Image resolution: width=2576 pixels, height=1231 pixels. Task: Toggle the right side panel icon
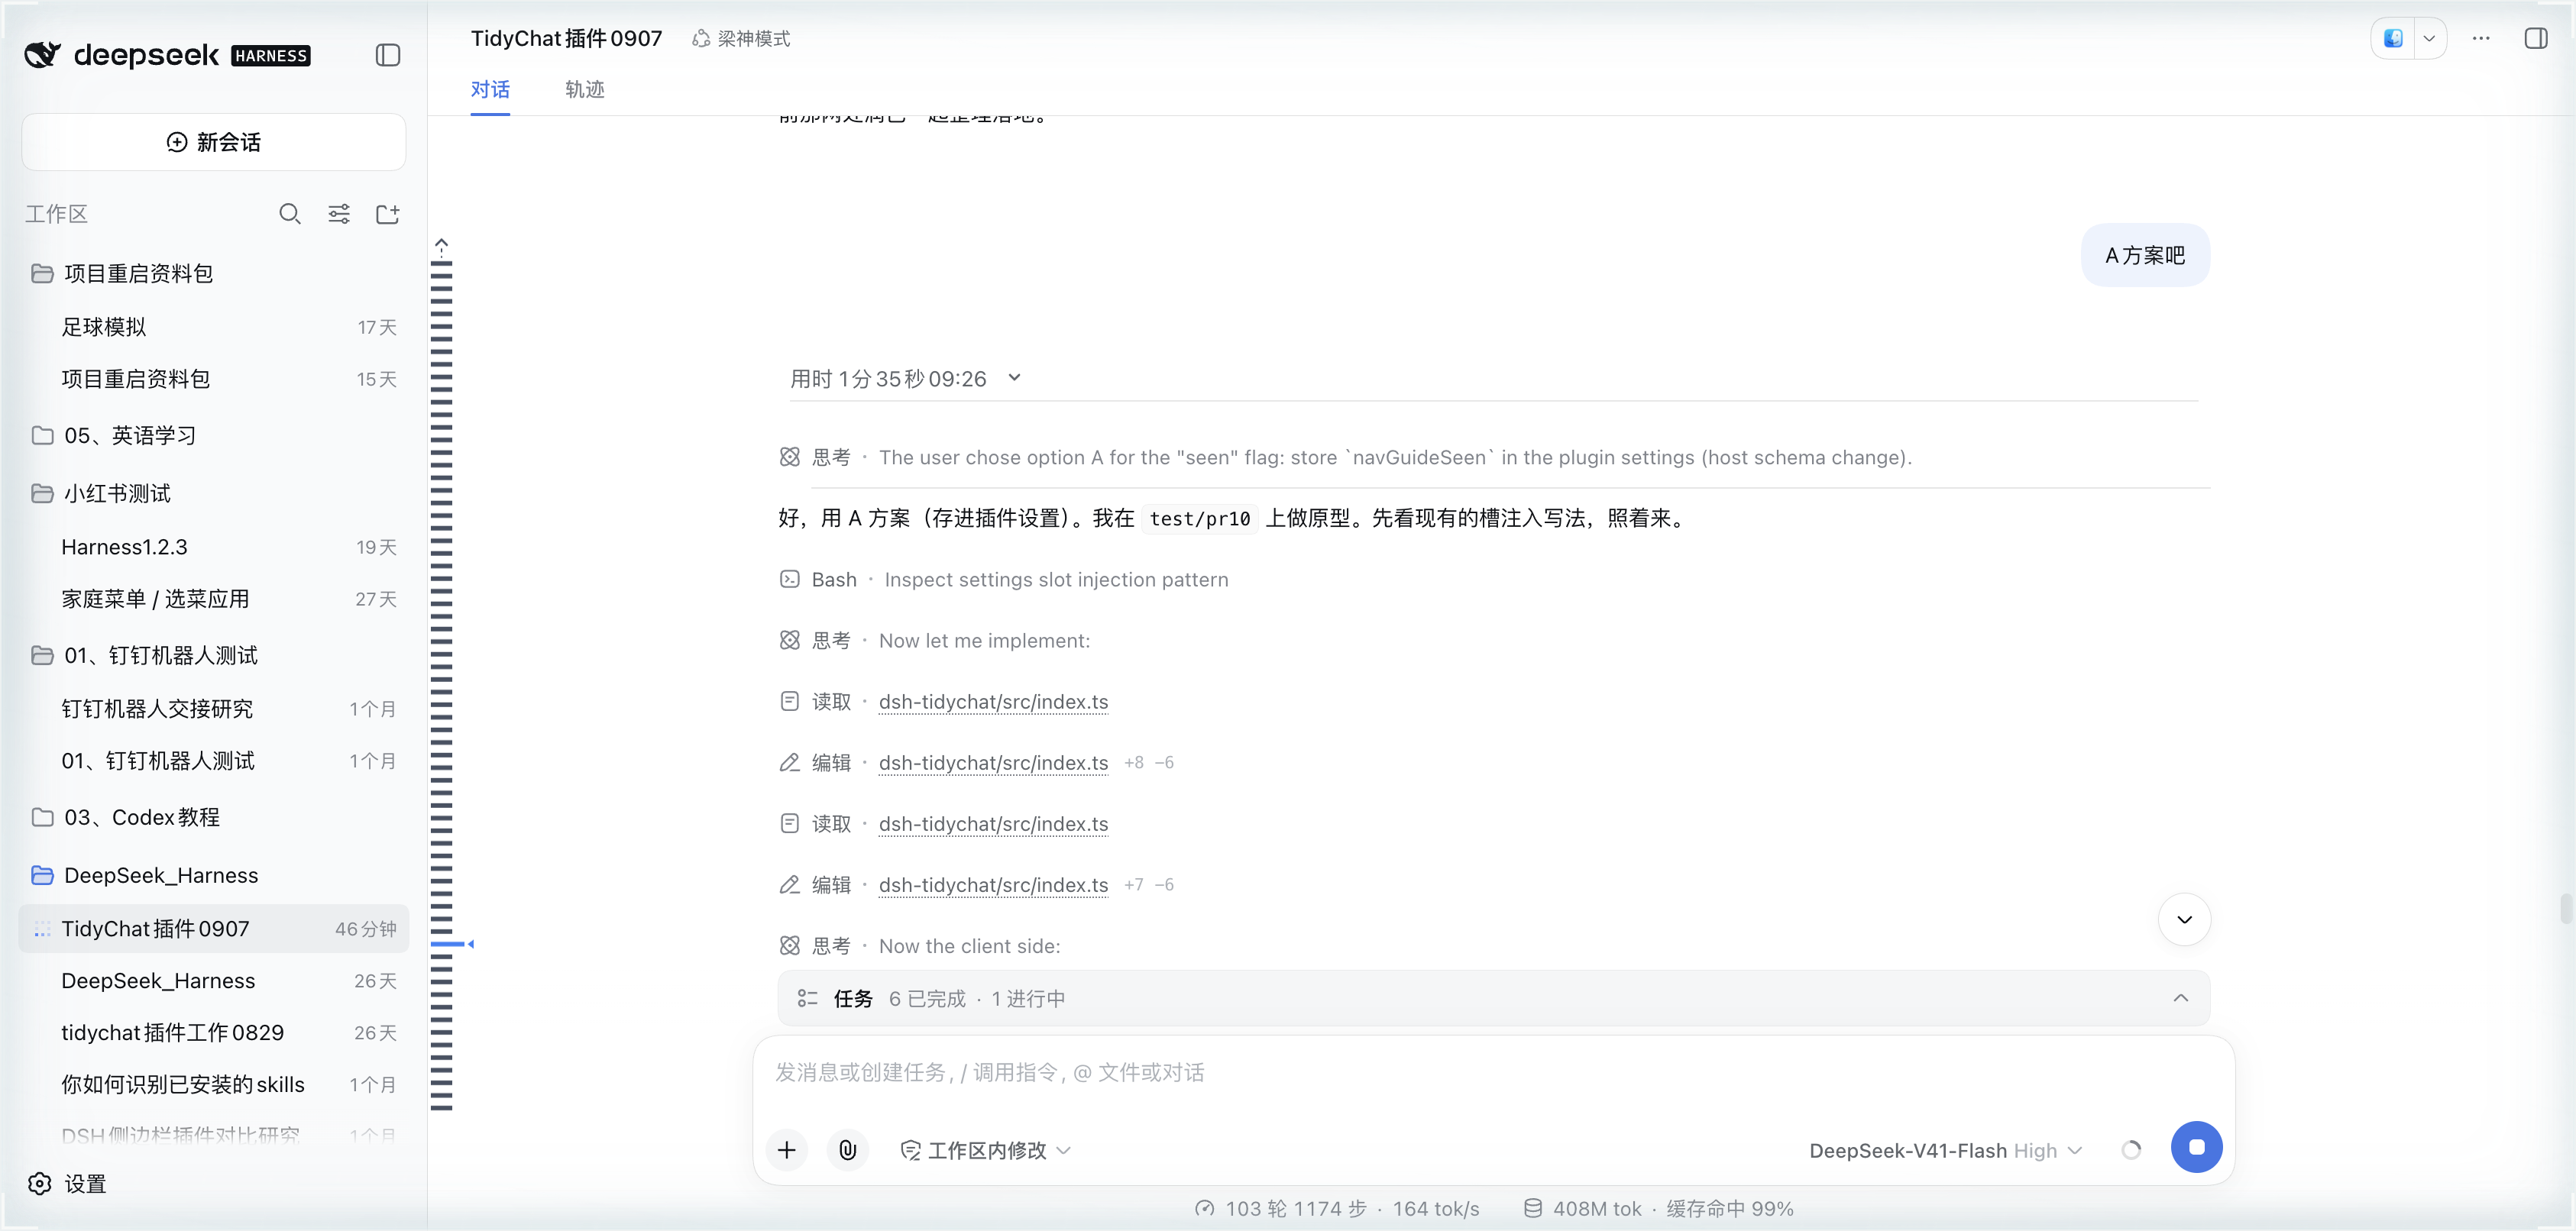(x=2536, y=38)
